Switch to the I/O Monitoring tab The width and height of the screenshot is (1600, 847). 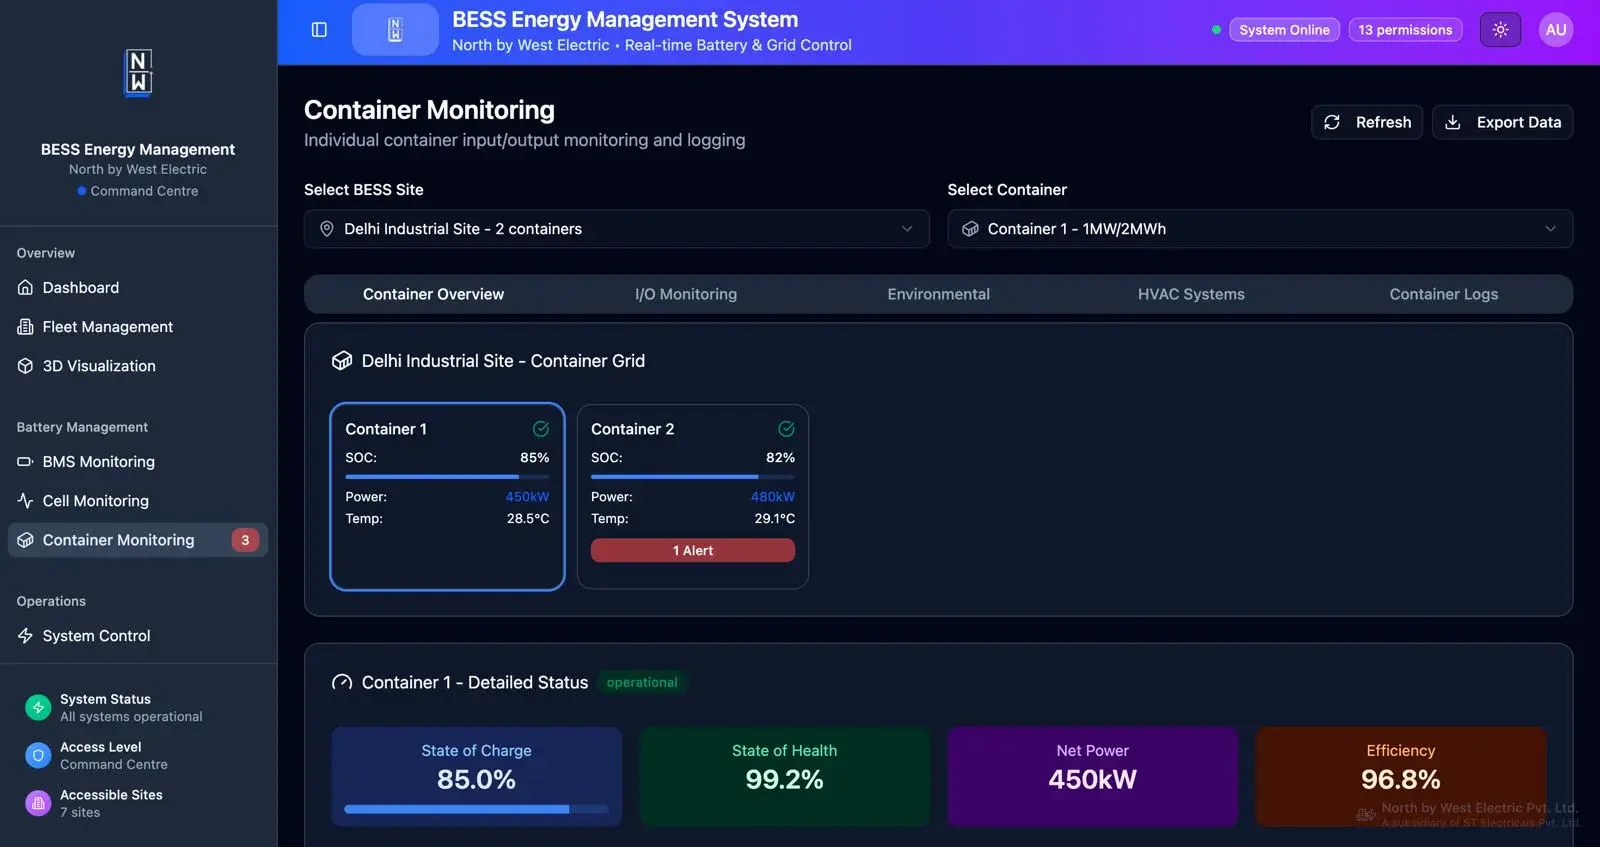[686, 294]
